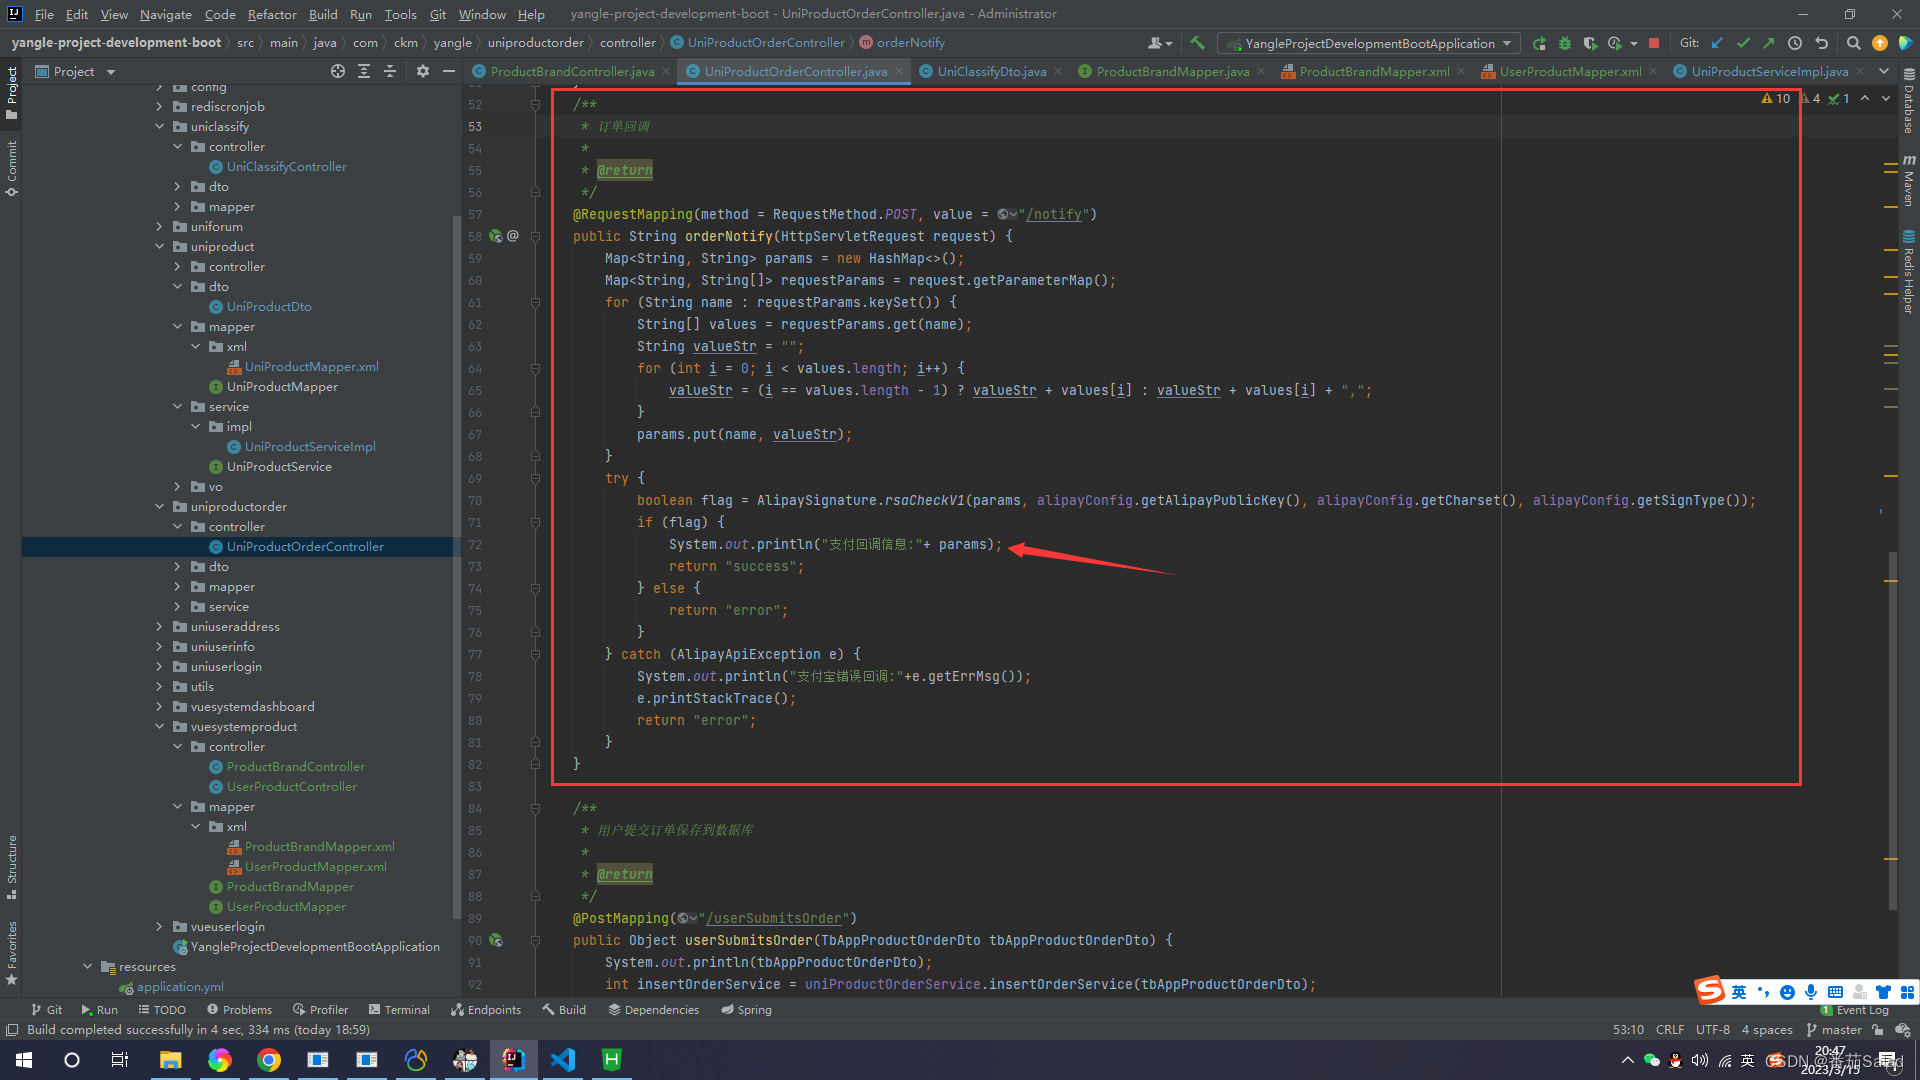Close UniProductOrderController.java tab

tap(899, 71)
